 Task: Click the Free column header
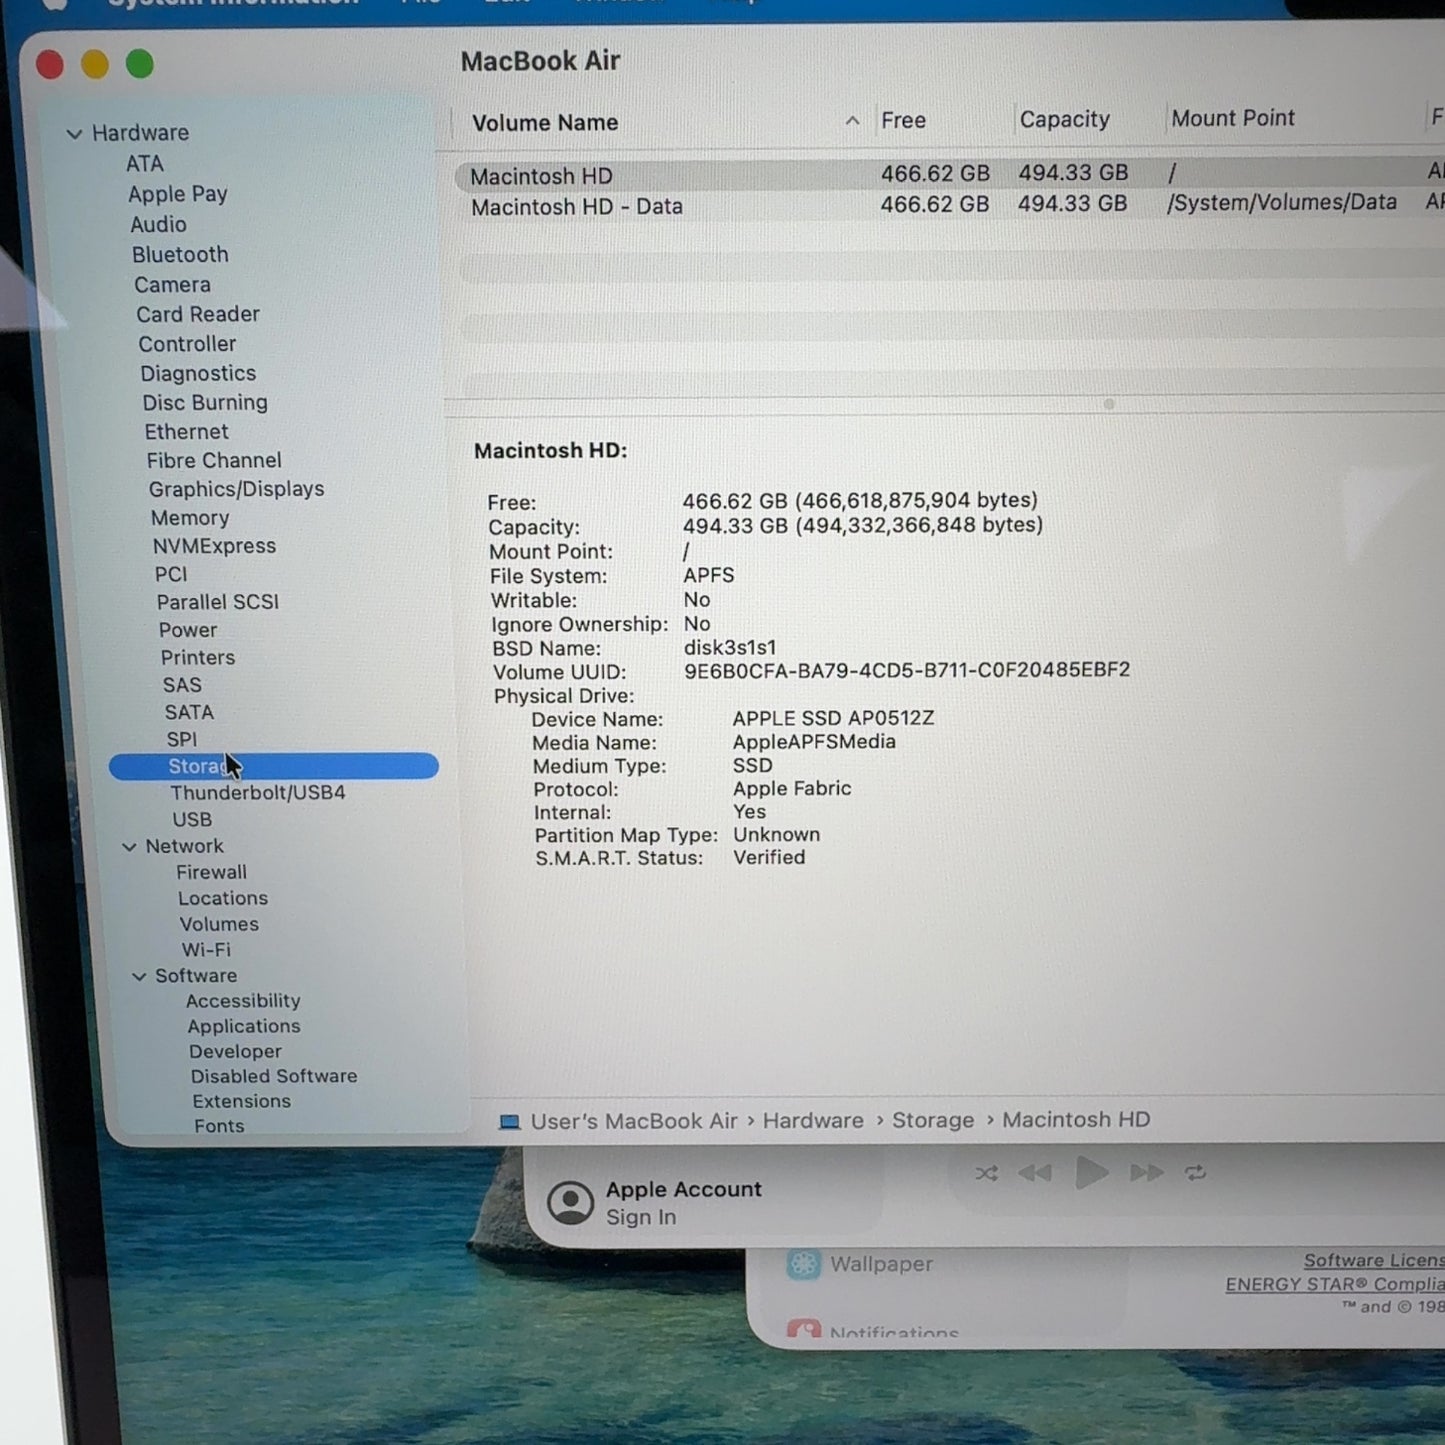[903, 120]
